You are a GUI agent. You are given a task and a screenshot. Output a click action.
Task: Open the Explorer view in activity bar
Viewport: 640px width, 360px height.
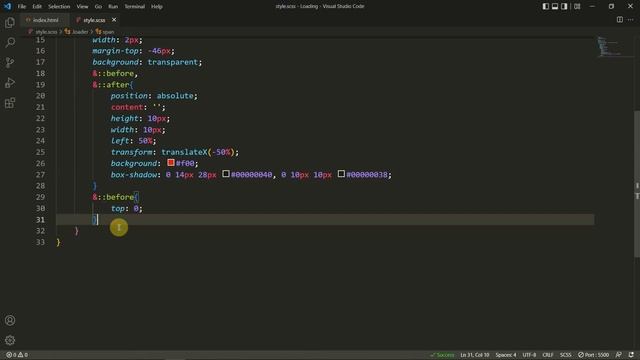pyautogui.click(x=10, y=22)
